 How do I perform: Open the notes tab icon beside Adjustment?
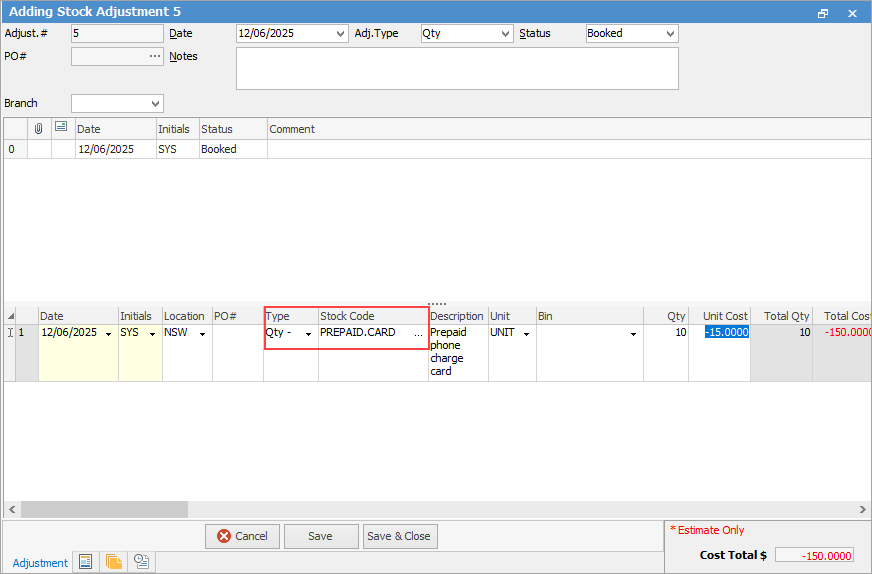[86, 562]
